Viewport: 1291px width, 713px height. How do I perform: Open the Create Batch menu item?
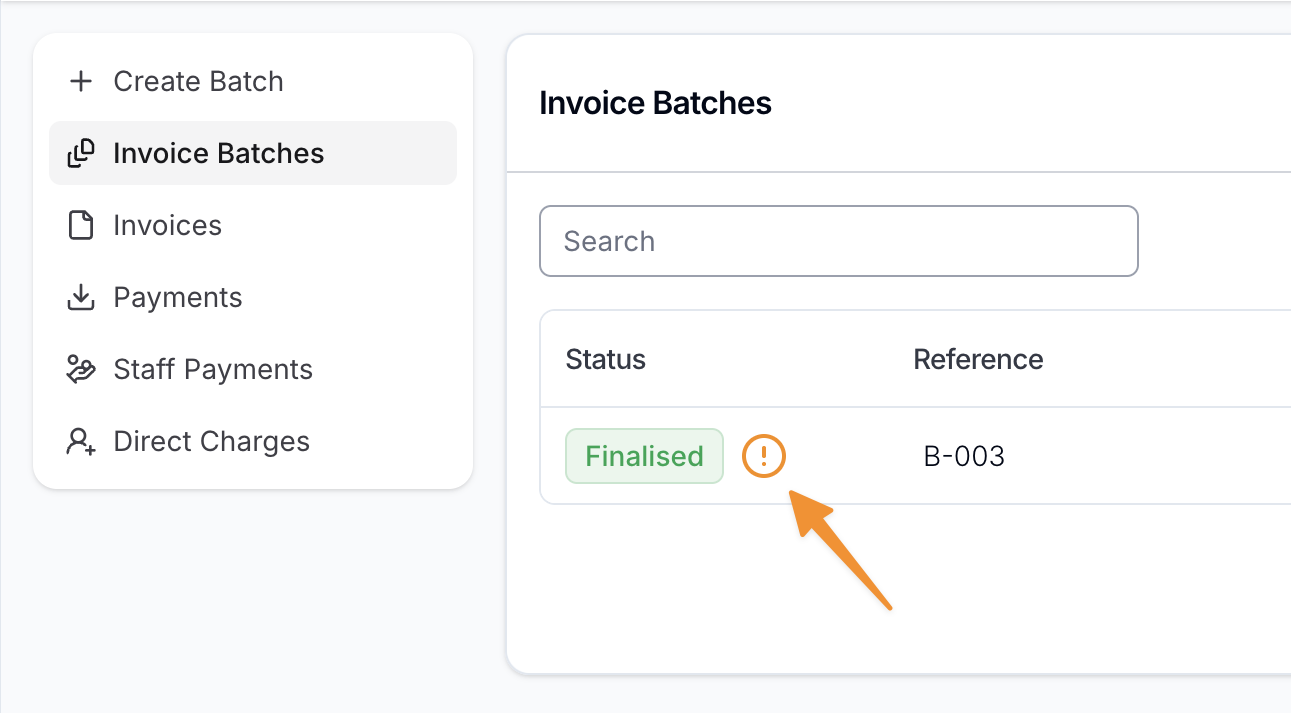pos(198,82)
